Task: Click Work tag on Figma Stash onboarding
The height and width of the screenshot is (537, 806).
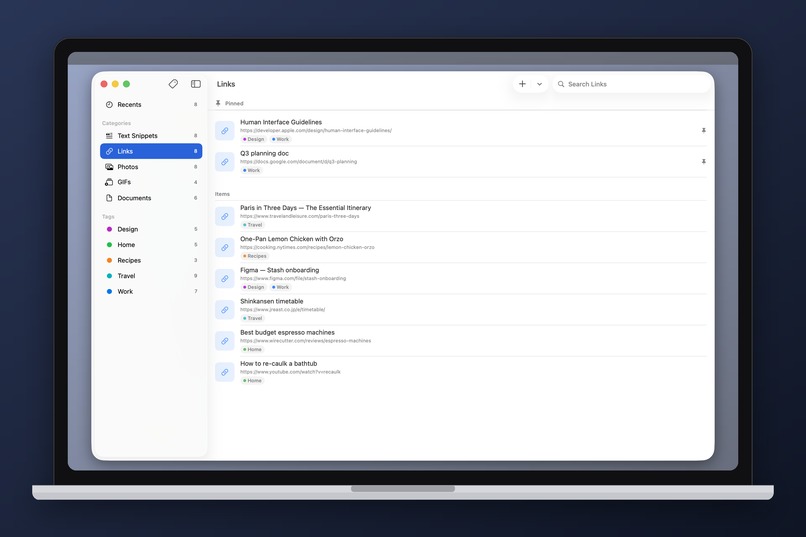Action: point(281,287)
